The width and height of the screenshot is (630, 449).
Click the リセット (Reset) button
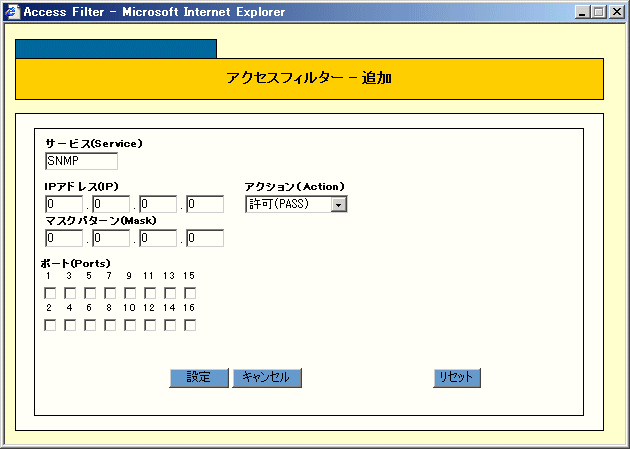click(x=458, y=377)
